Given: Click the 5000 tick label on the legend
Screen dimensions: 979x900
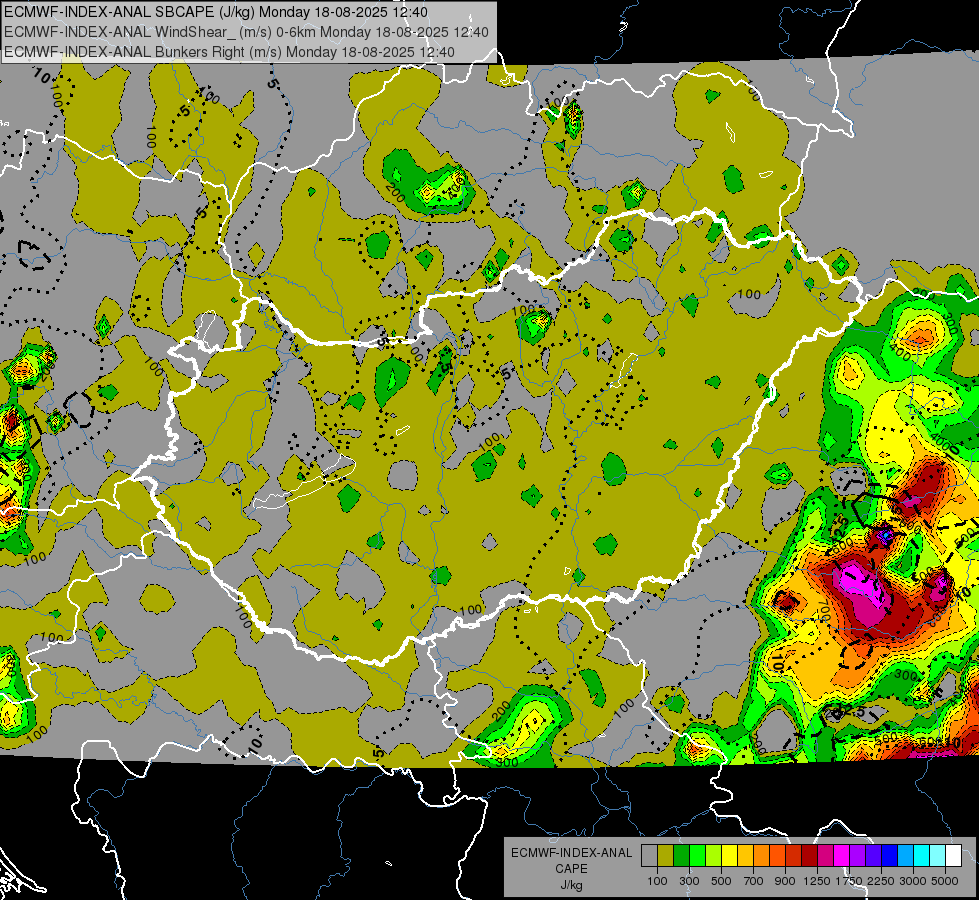Looking at the screenshot, I should pos(945,881).
